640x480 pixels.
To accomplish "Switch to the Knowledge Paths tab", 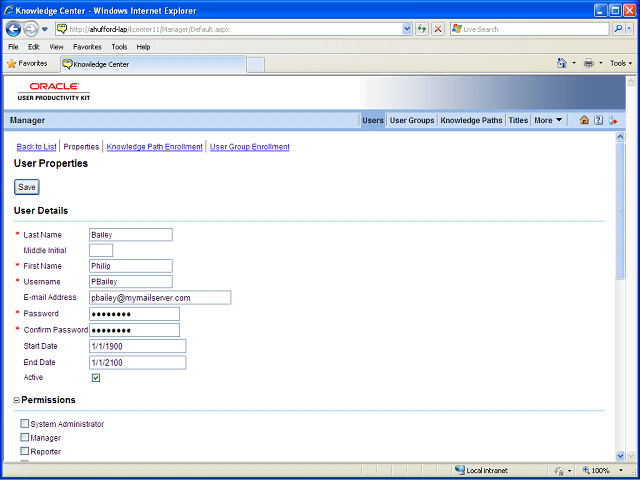I will [471, 120].
